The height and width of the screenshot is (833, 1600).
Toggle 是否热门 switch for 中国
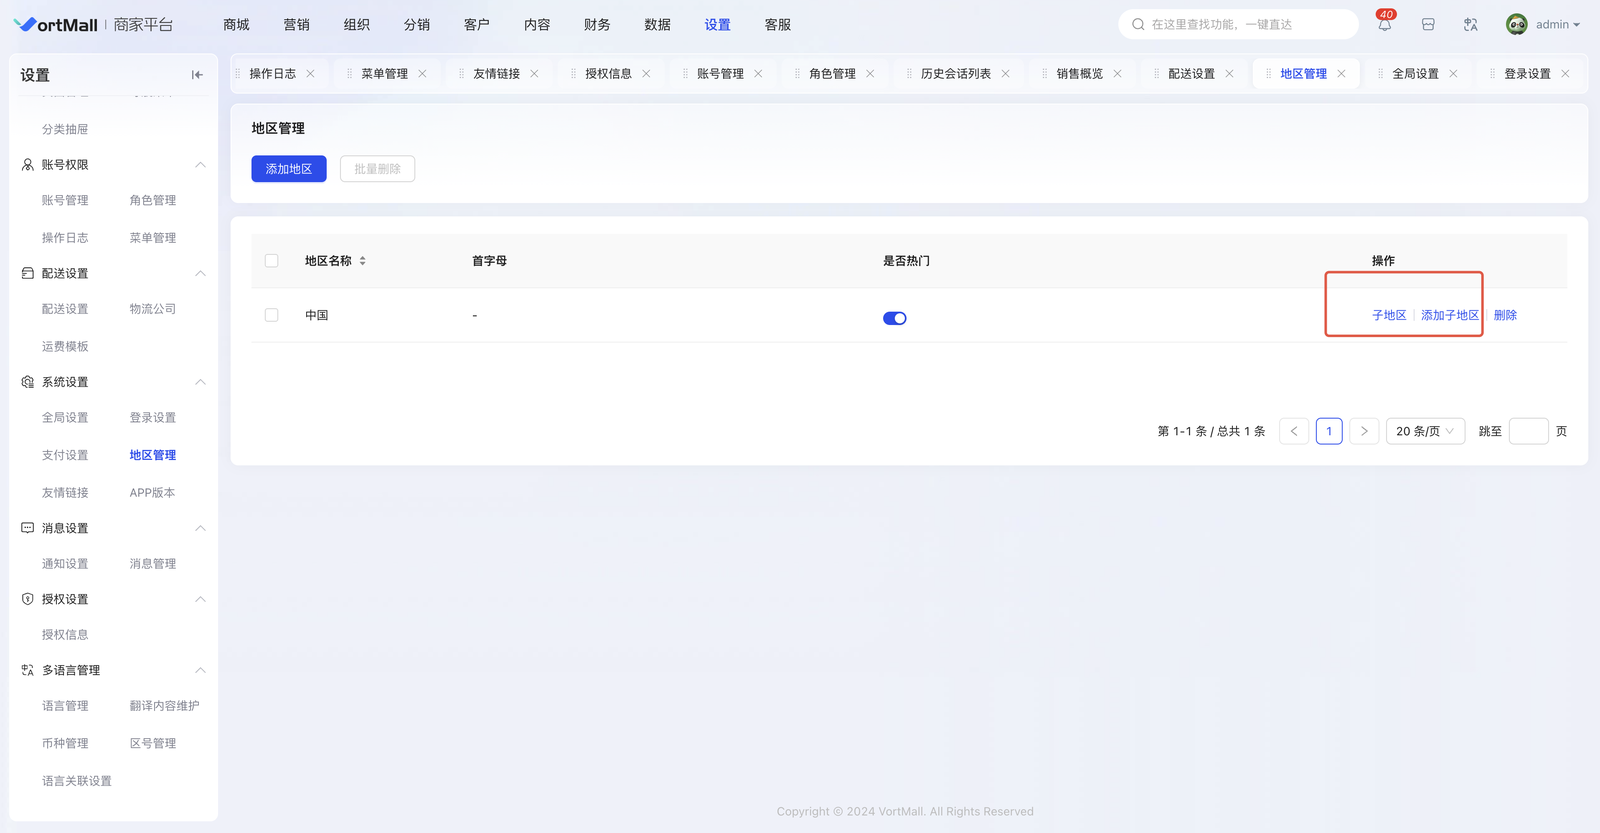pyautogui.click(x=894, y=318)
